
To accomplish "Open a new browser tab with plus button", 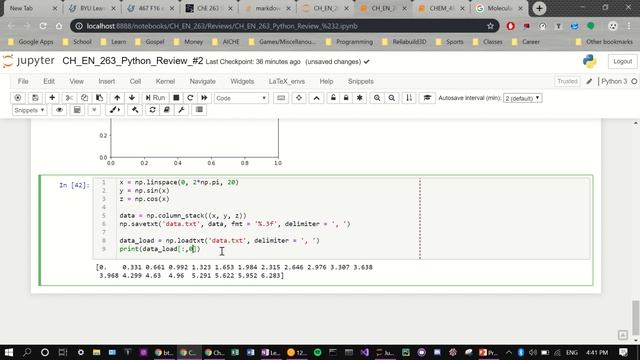I will [x=539, y=8].
